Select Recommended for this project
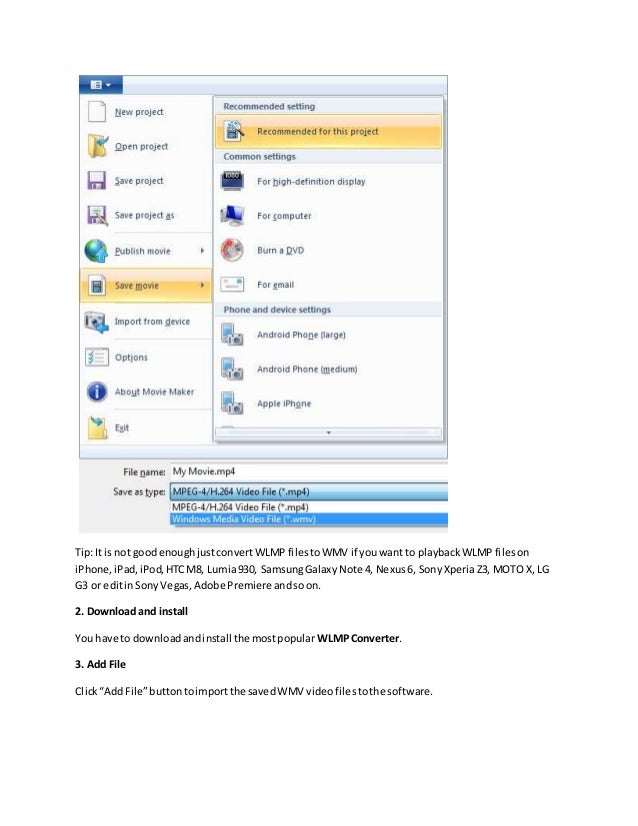The width and height of the screenshot is (638, 826). pyautogui.click(x=328, y=131)
